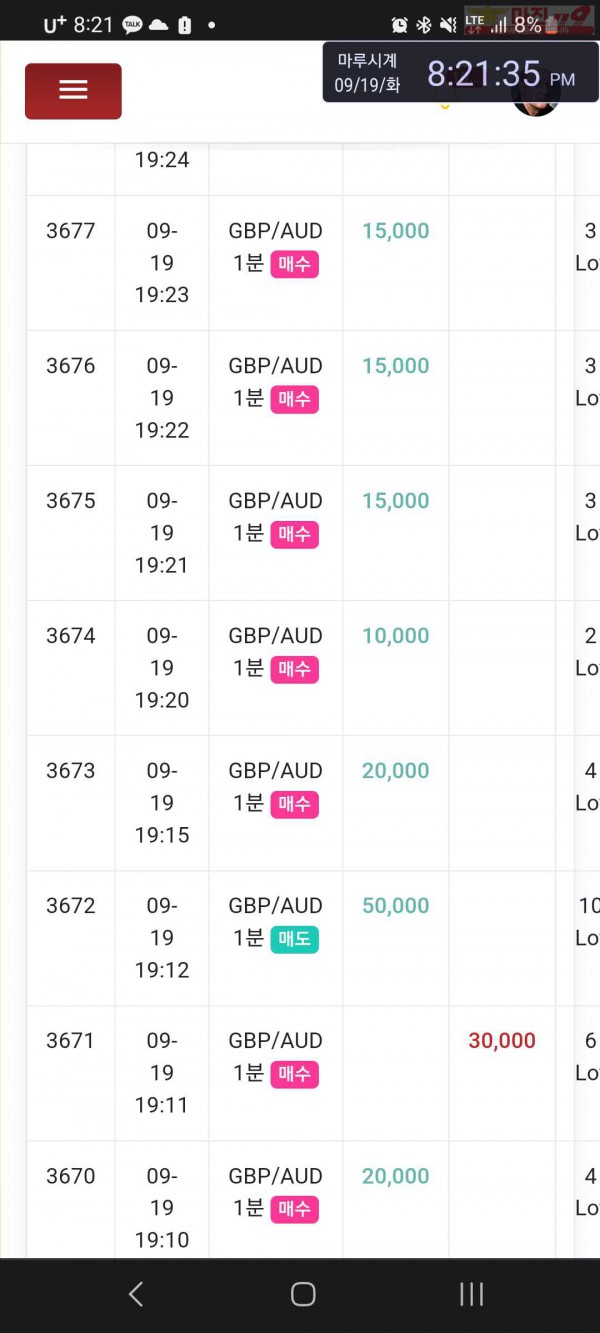Image resolution: width=600 pixels, height=1333 pixels.
Task: Open the red hamburger menu
Action: pos(73,91)
